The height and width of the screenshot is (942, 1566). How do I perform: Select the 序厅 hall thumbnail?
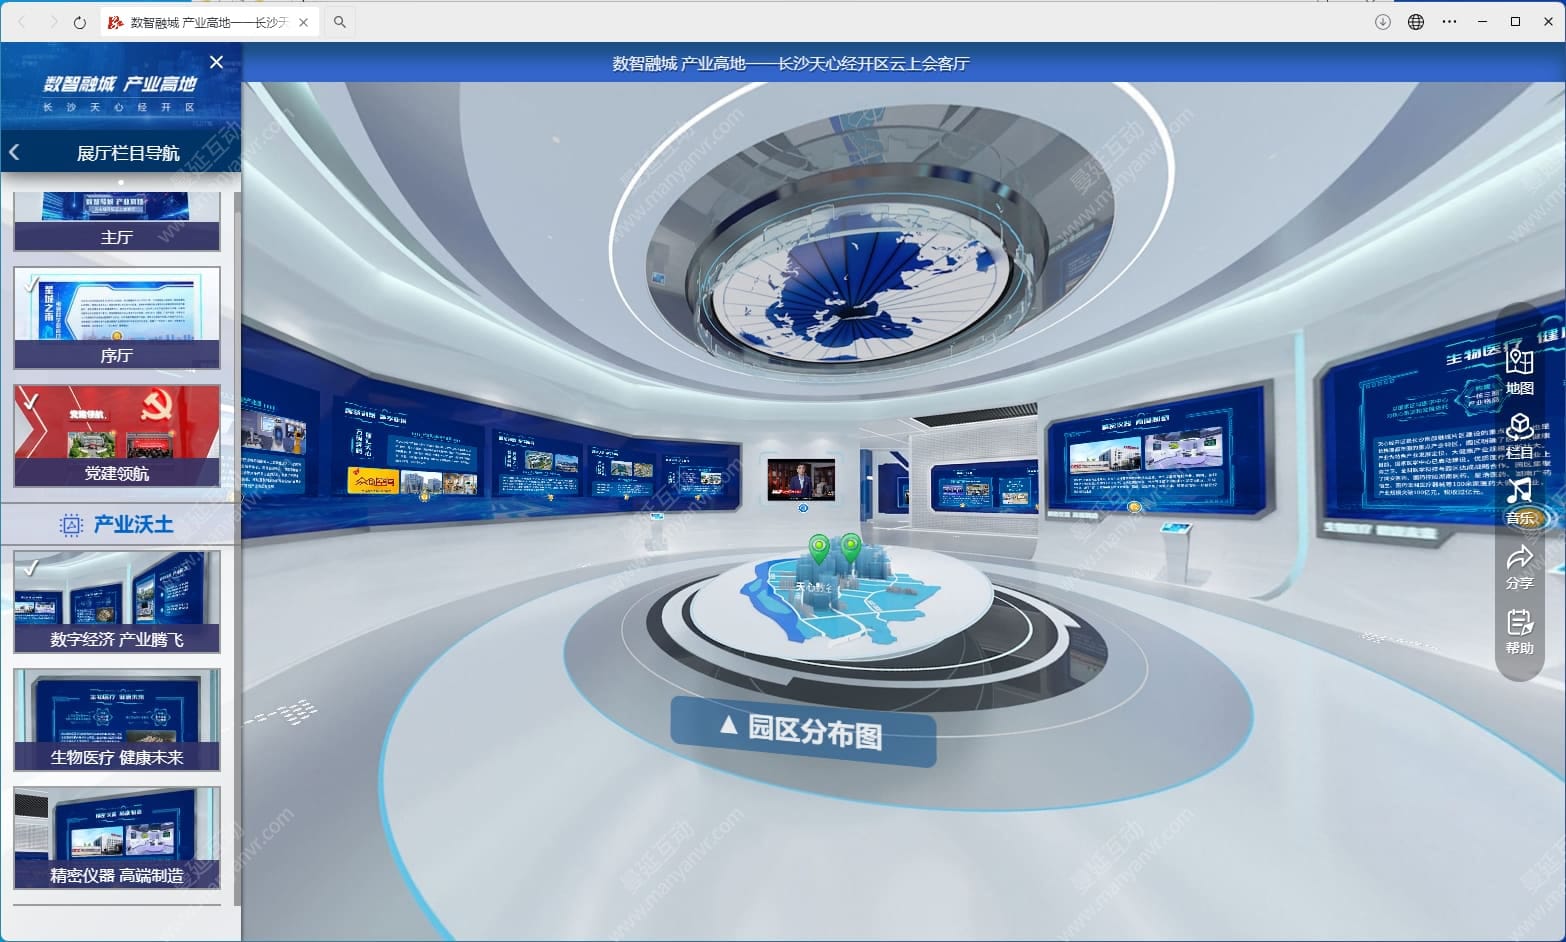[x=117, y=318]
